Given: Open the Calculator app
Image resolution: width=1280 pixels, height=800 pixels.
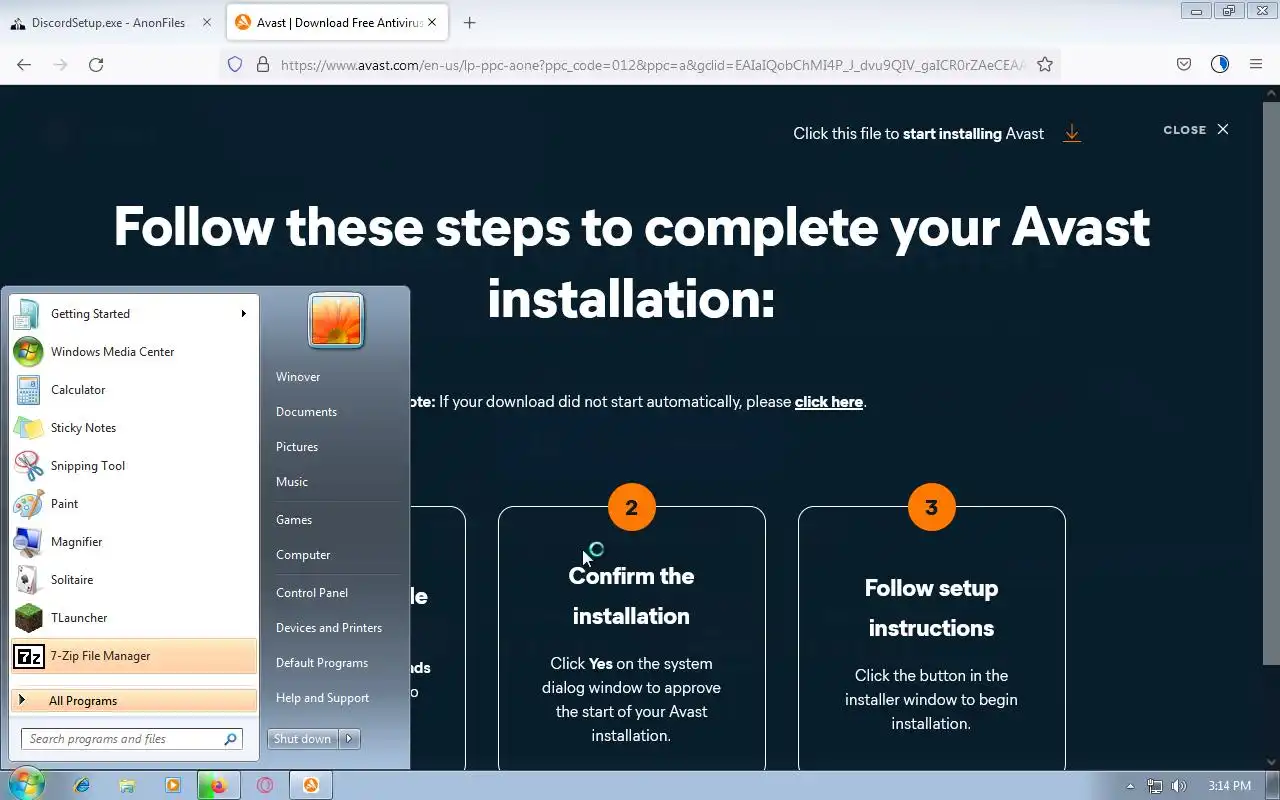Looking at the screenshot, I should (133, 390).
